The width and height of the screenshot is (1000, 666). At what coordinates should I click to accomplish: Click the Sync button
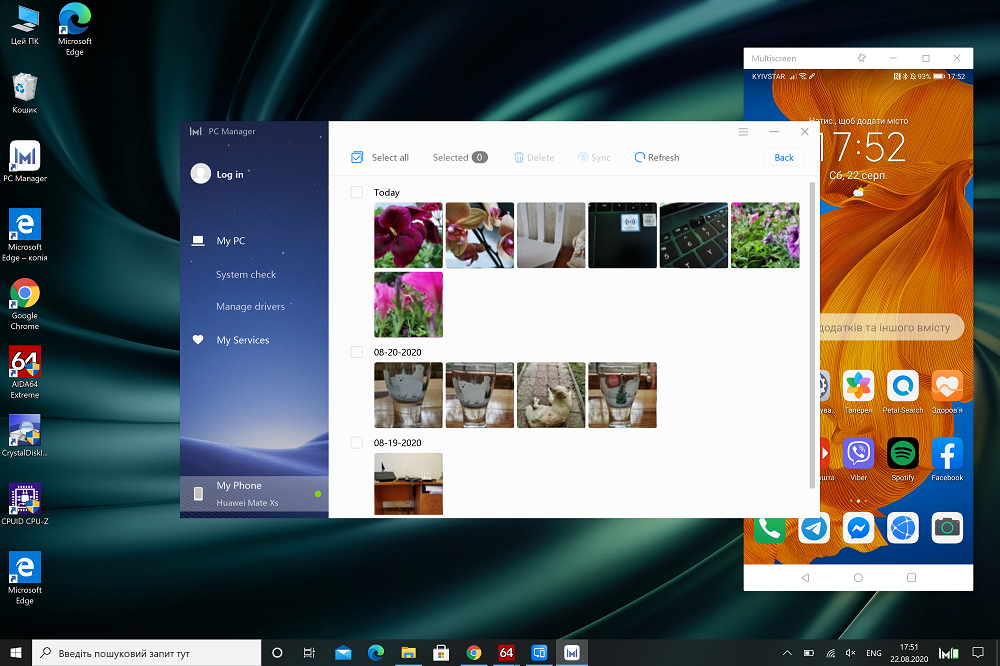[x=594, y=157]
